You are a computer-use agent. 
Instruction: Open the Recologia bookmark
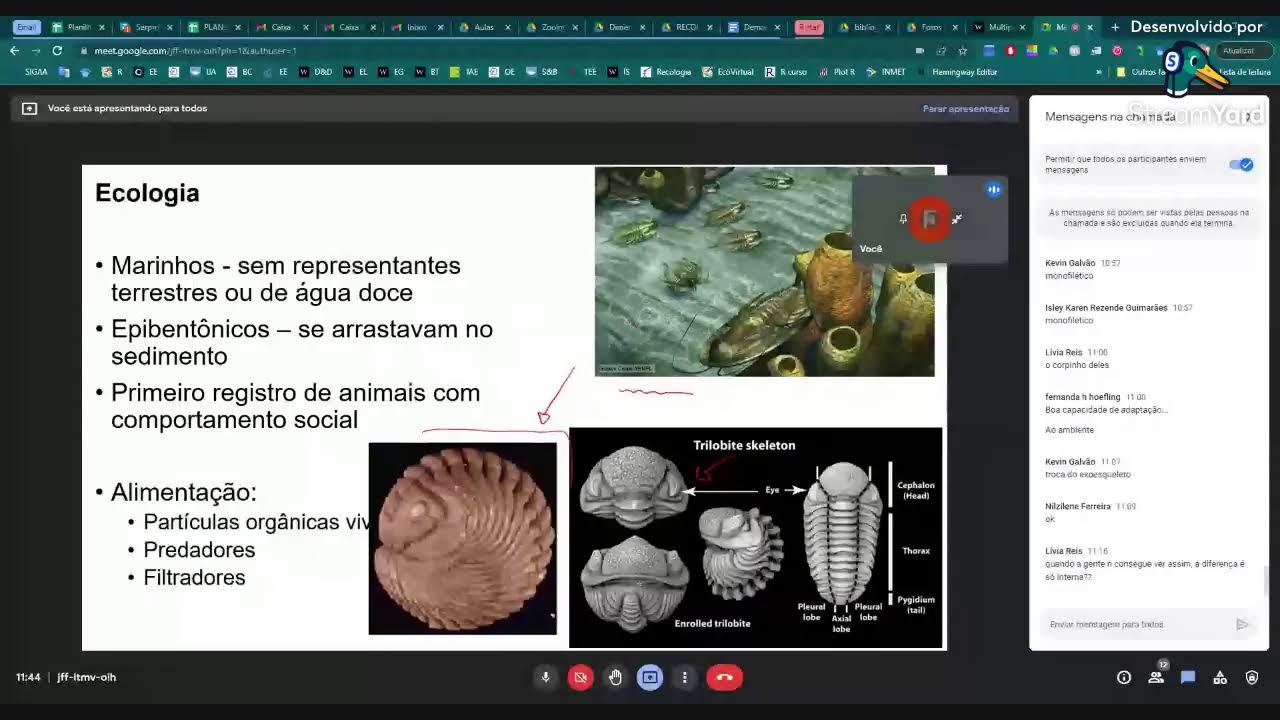(x=667, y=72)
